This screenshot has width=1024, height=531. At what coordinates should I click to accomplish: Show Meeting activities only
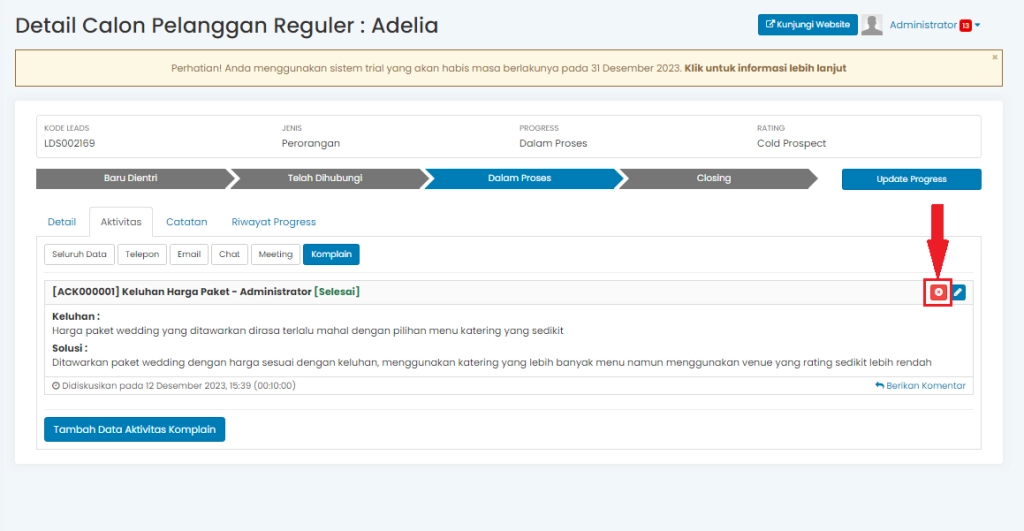click(x=275, y=254)
